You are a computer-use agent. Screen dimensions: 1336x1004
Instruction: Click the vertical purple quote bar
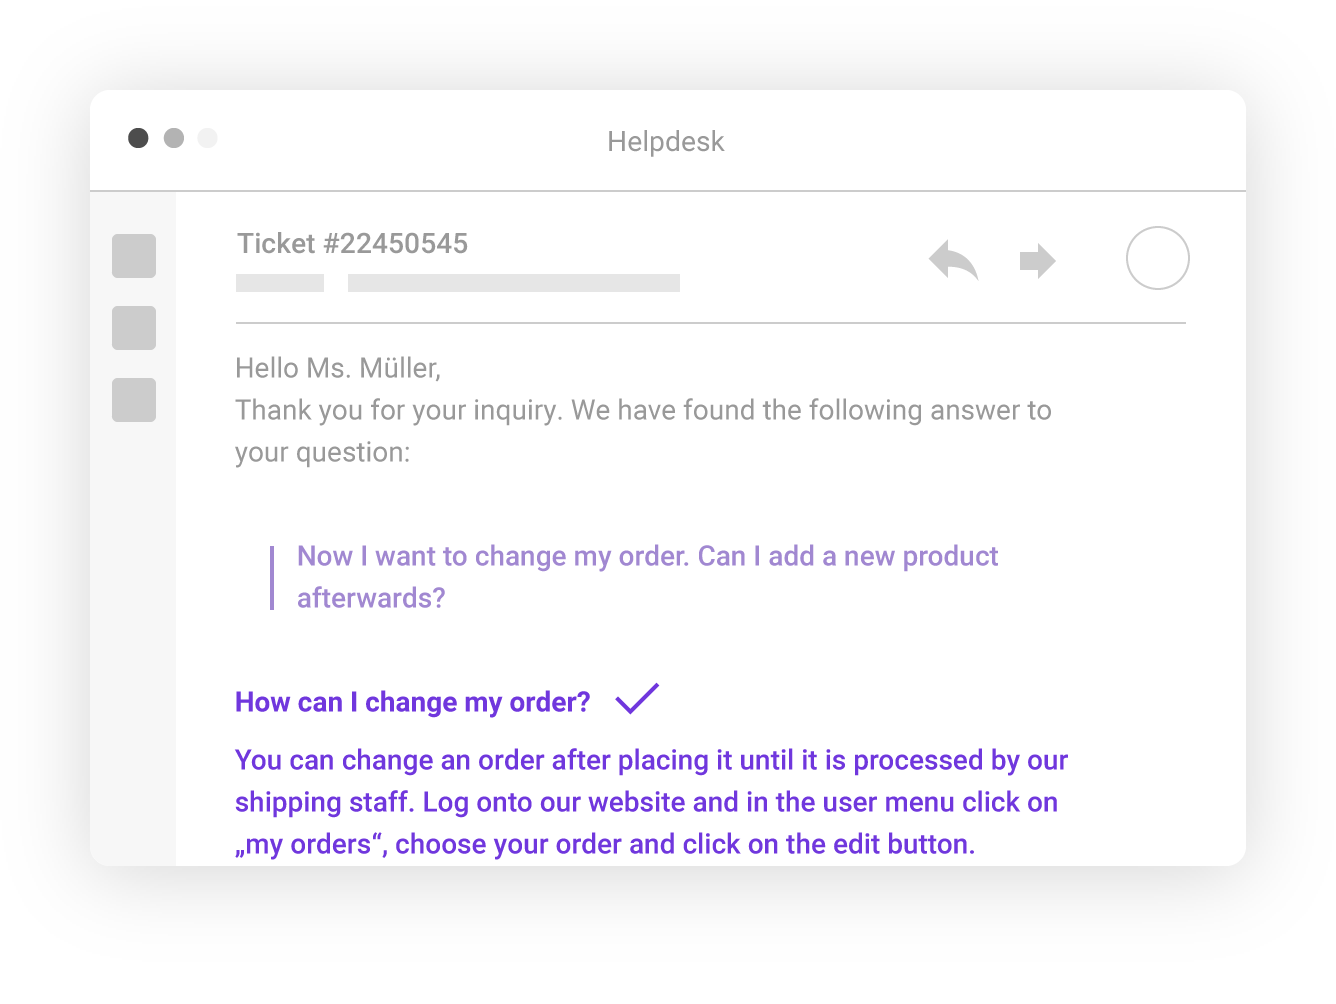tap(272, 578)
